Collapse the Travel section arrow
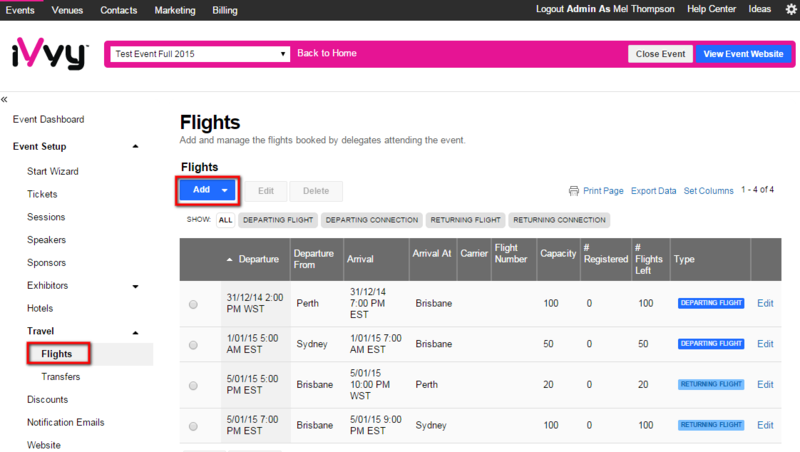The height and width of the screenshot is (452, 800). (135, 333)
